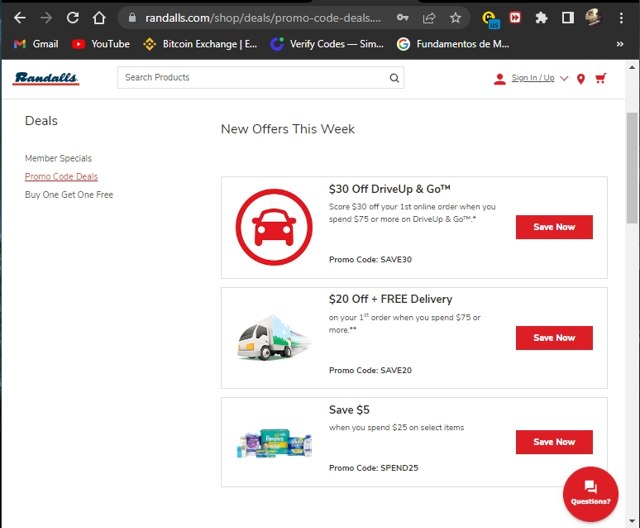Image resolution: width=640 pixels, height=528 pixels.
Task: Toggle the browser side panel icon
Action: point(568,18)
